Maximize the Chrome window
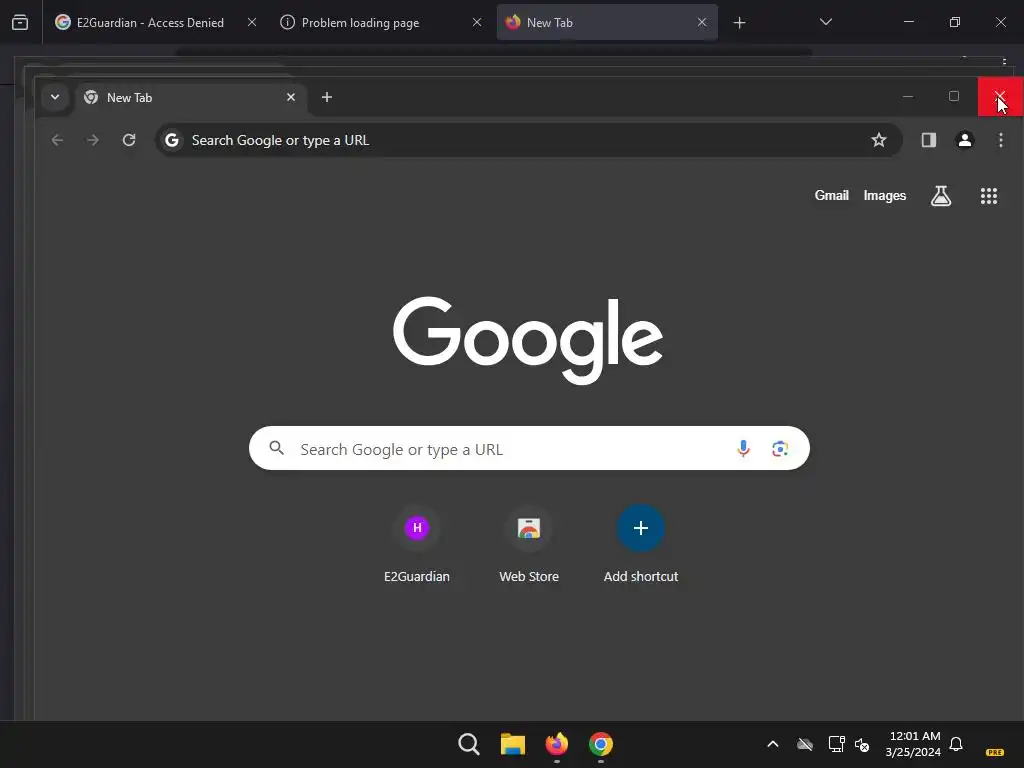Screen dimensions: 1024x768 click(x=954, y=97)
